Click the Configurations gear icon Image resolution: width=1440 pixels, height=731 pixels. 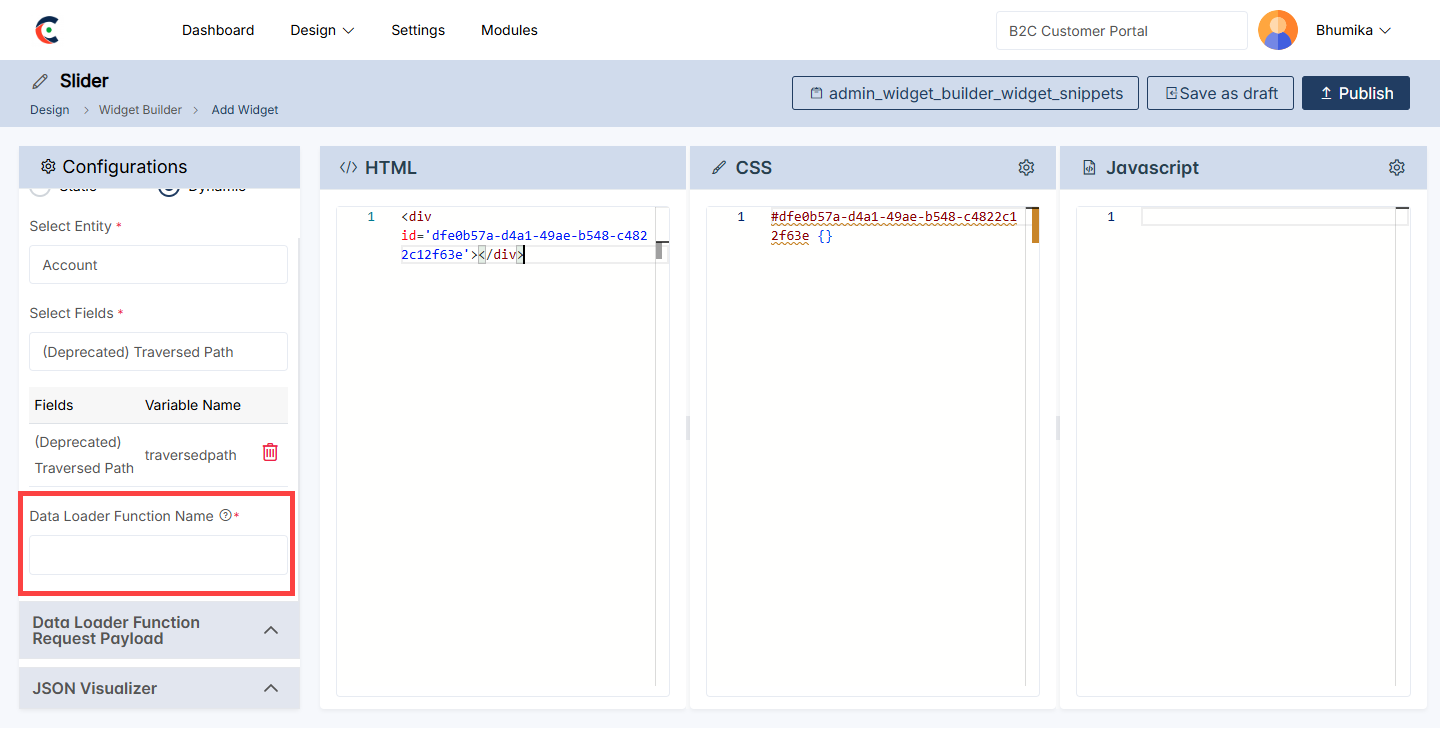pyautogui.click(x=48, y=167)
